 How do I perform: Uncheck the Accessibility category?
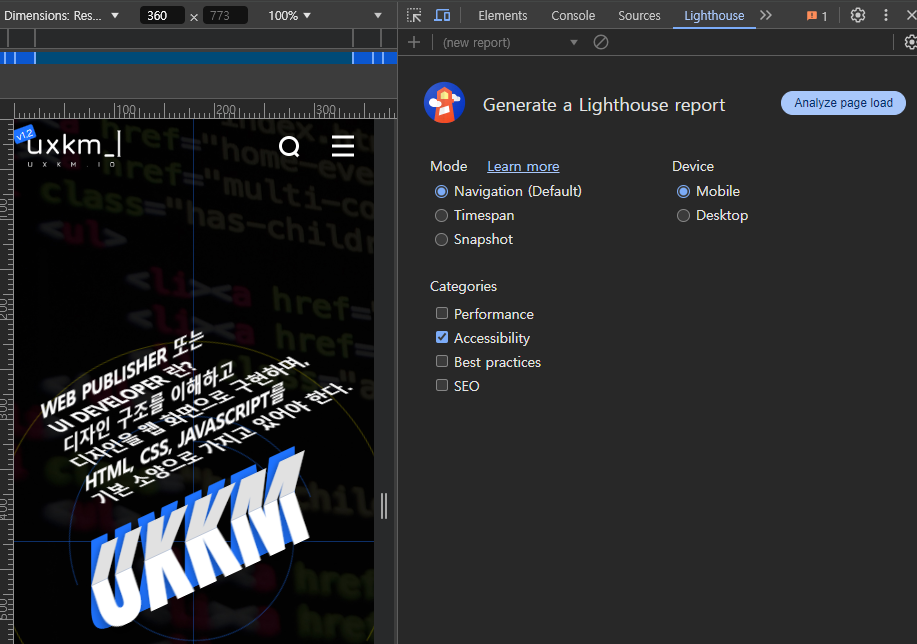point(442,338)
